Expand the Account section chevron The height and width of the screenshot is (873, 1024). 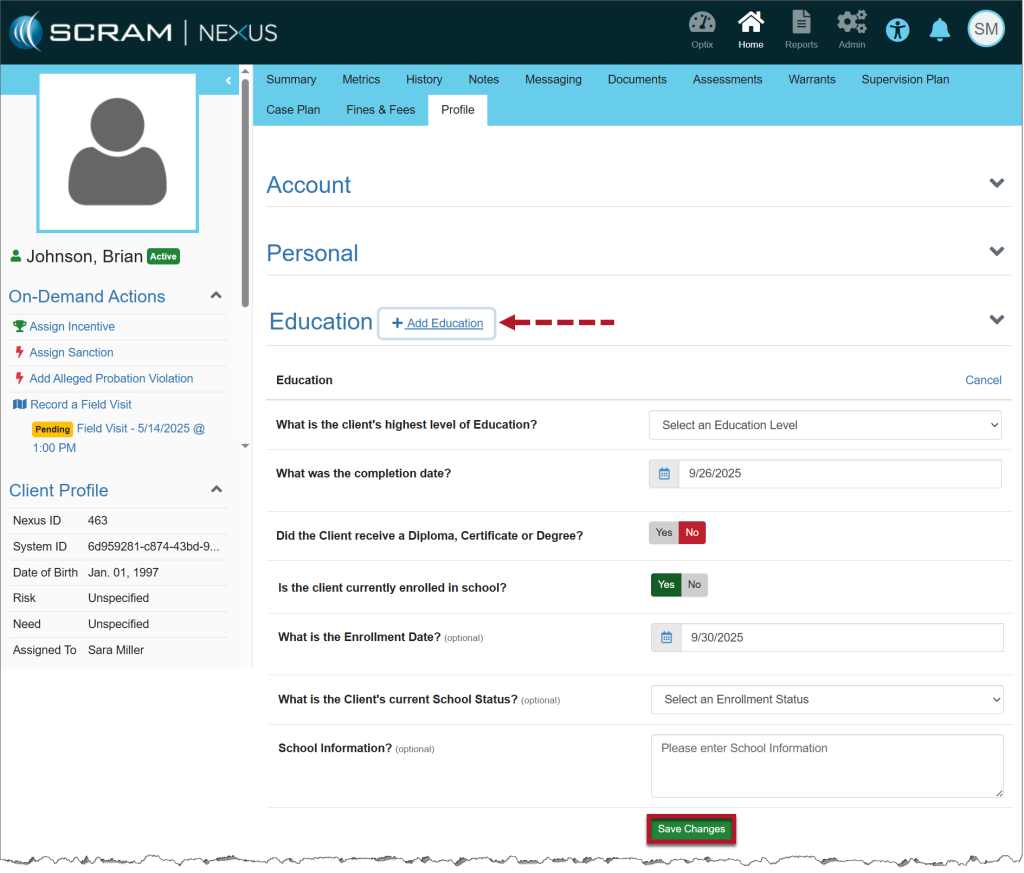click(x=996, y=184)
